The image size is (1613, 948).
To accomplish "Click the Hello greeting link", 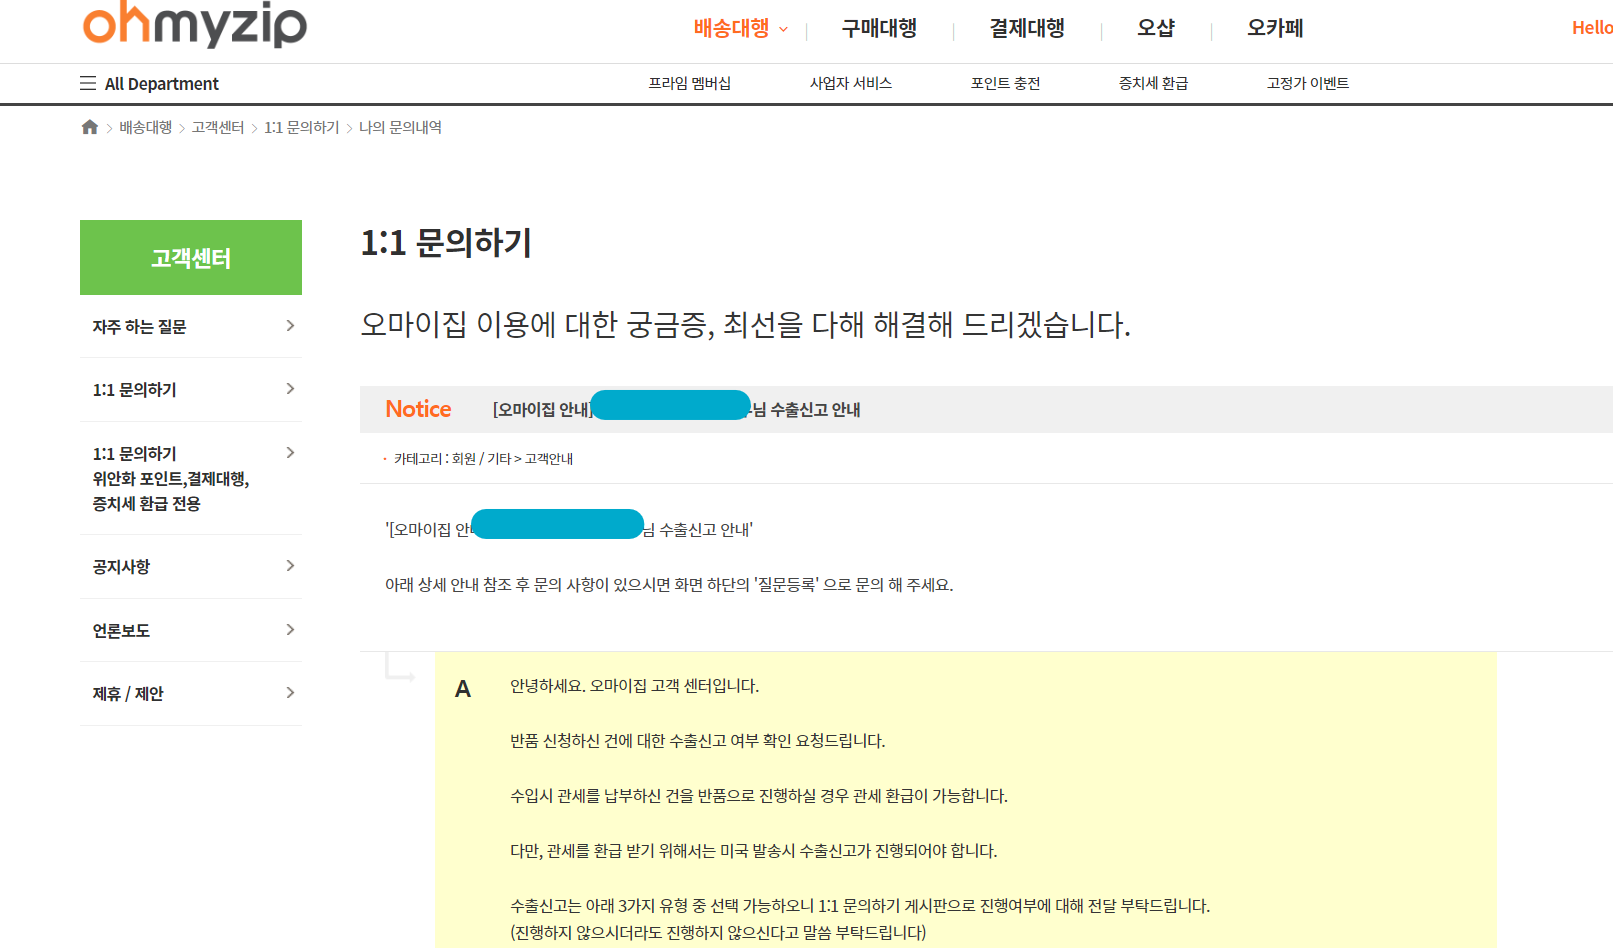I will click(x=1592, y=28).
